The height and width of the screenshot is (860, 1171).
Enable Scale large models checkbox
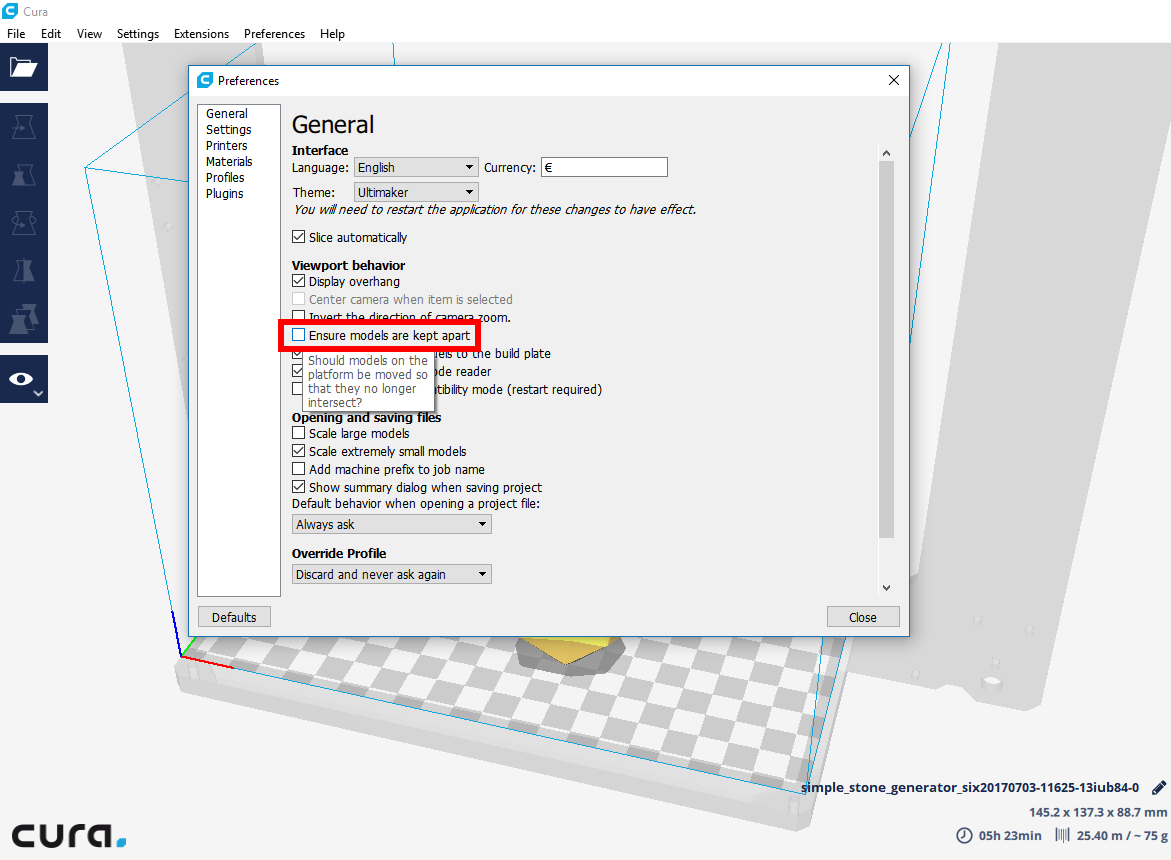(299, 433)
